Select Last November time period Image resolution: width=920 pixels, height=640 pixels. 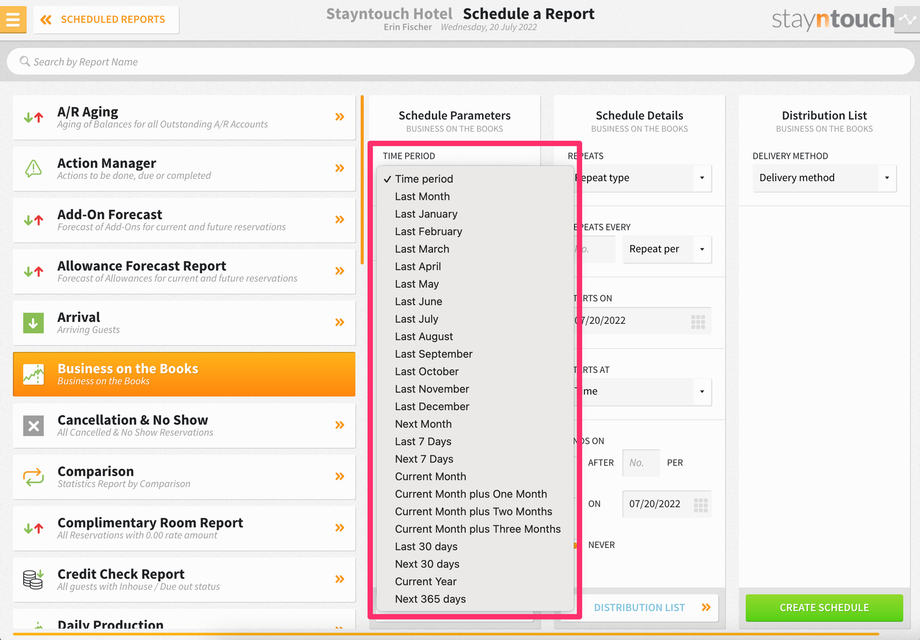coord(475,389)
